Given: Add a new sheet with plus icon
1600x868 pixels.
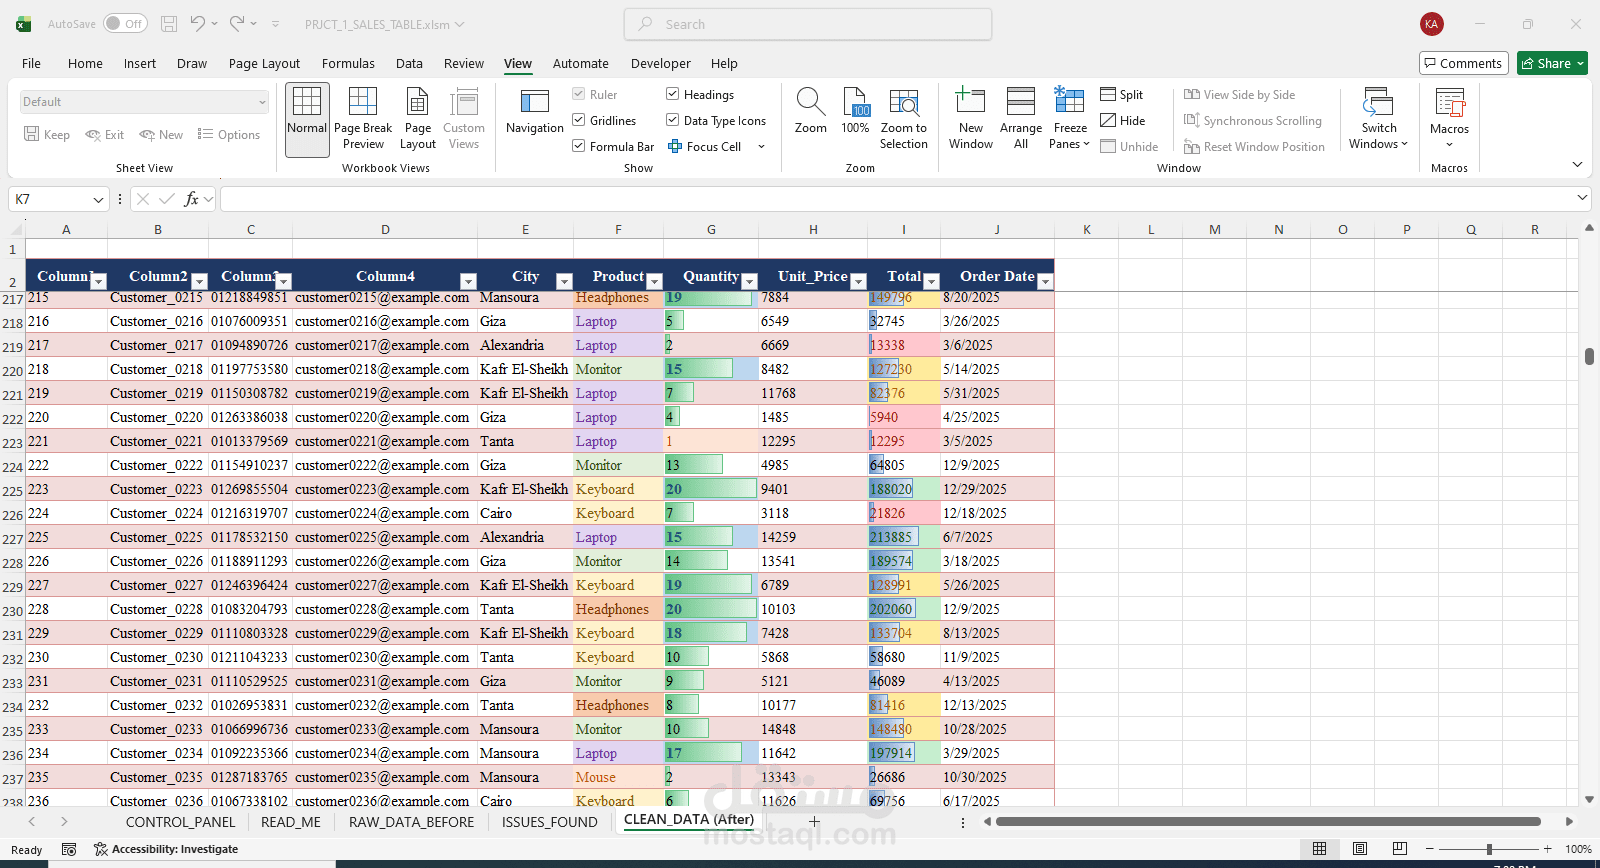Looking at the screenshot, I should point(814,822).
